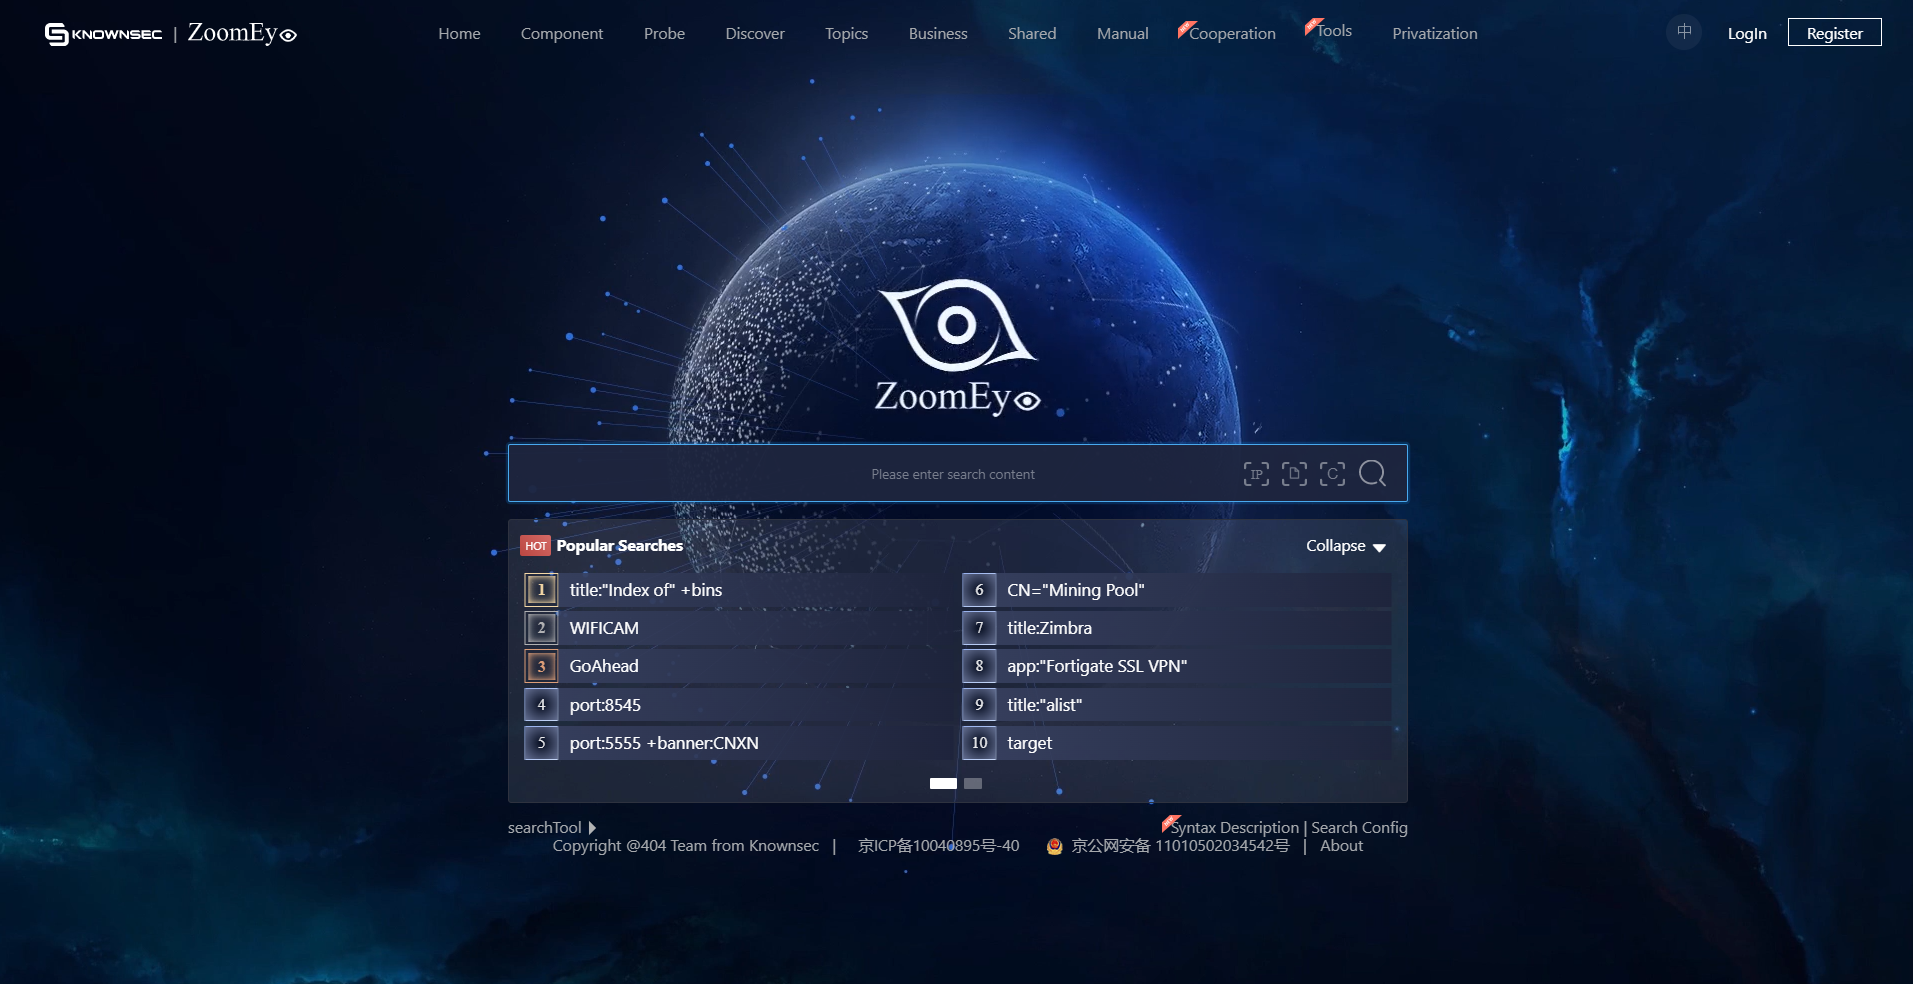Click the IP search icon in search bar
This screenshot has height=984, width=1913.
1256,474
